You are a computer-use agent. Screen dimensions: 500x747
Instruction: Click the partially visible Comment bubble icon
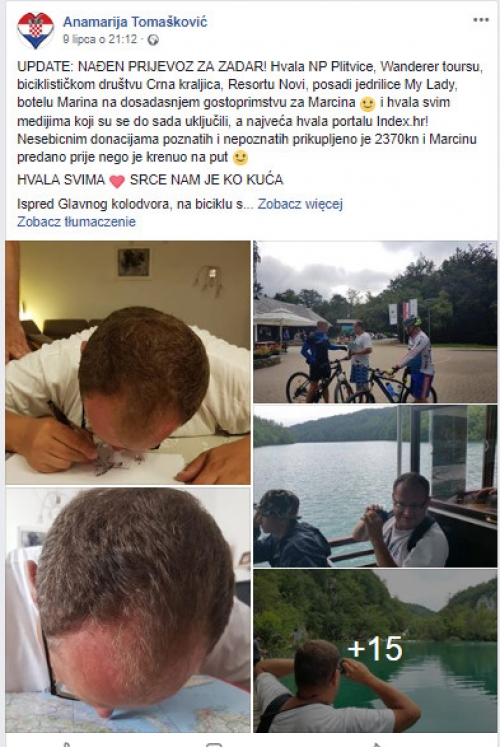(214, 744)
